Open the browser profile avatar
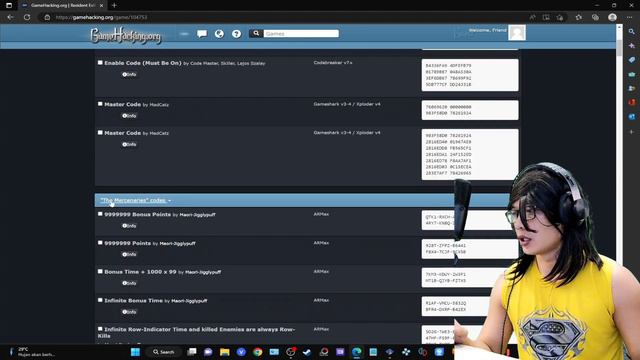 coord(612,17)
